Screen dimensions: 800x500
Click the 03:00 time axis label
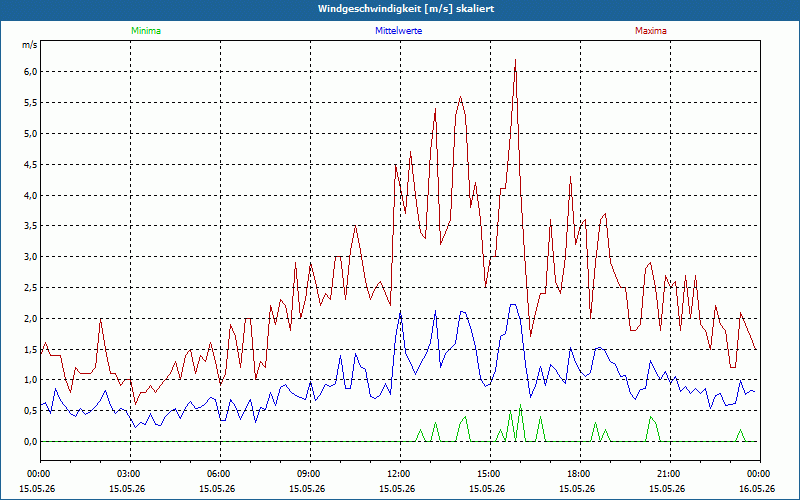click(131, 474)
